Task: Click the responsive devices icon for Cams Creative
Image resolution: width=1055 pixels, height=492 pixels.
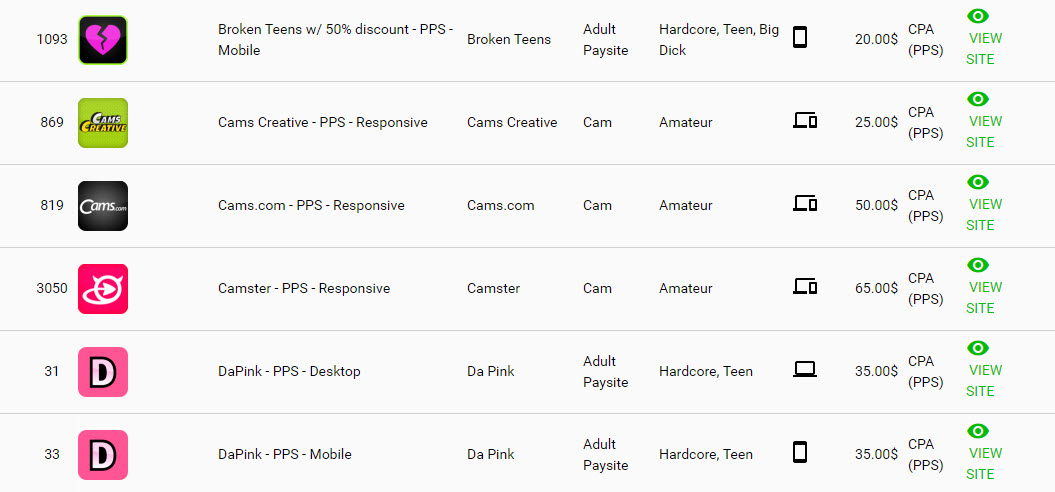Action: coord(805,120)
